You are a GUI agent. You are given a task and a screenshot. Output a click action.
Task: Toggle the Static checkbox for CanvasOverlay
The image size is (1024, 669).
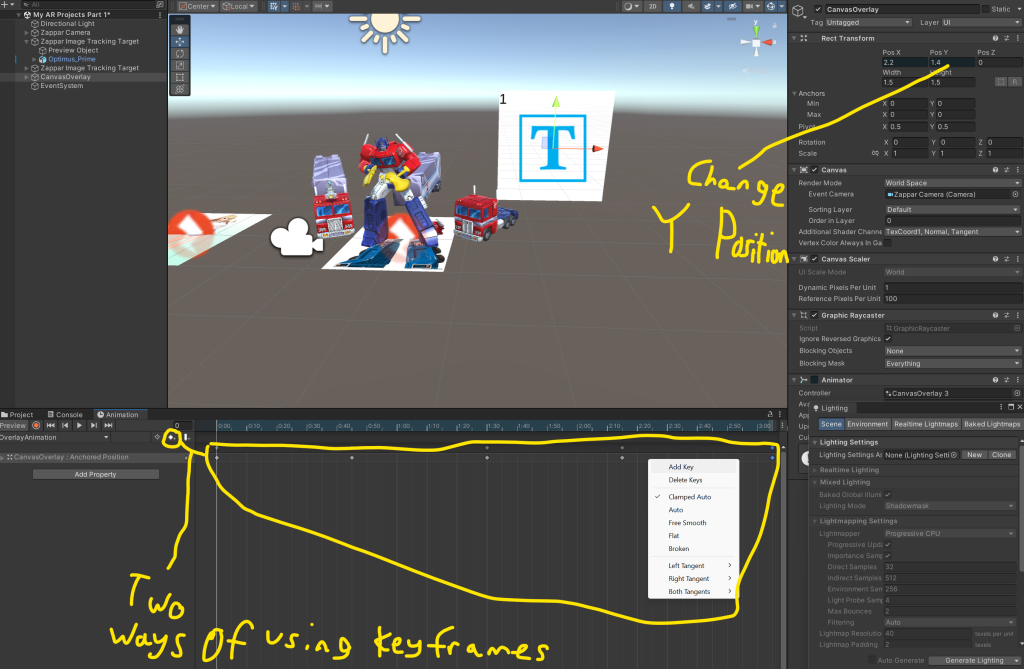pyautogui.click(x=984, y=9)
